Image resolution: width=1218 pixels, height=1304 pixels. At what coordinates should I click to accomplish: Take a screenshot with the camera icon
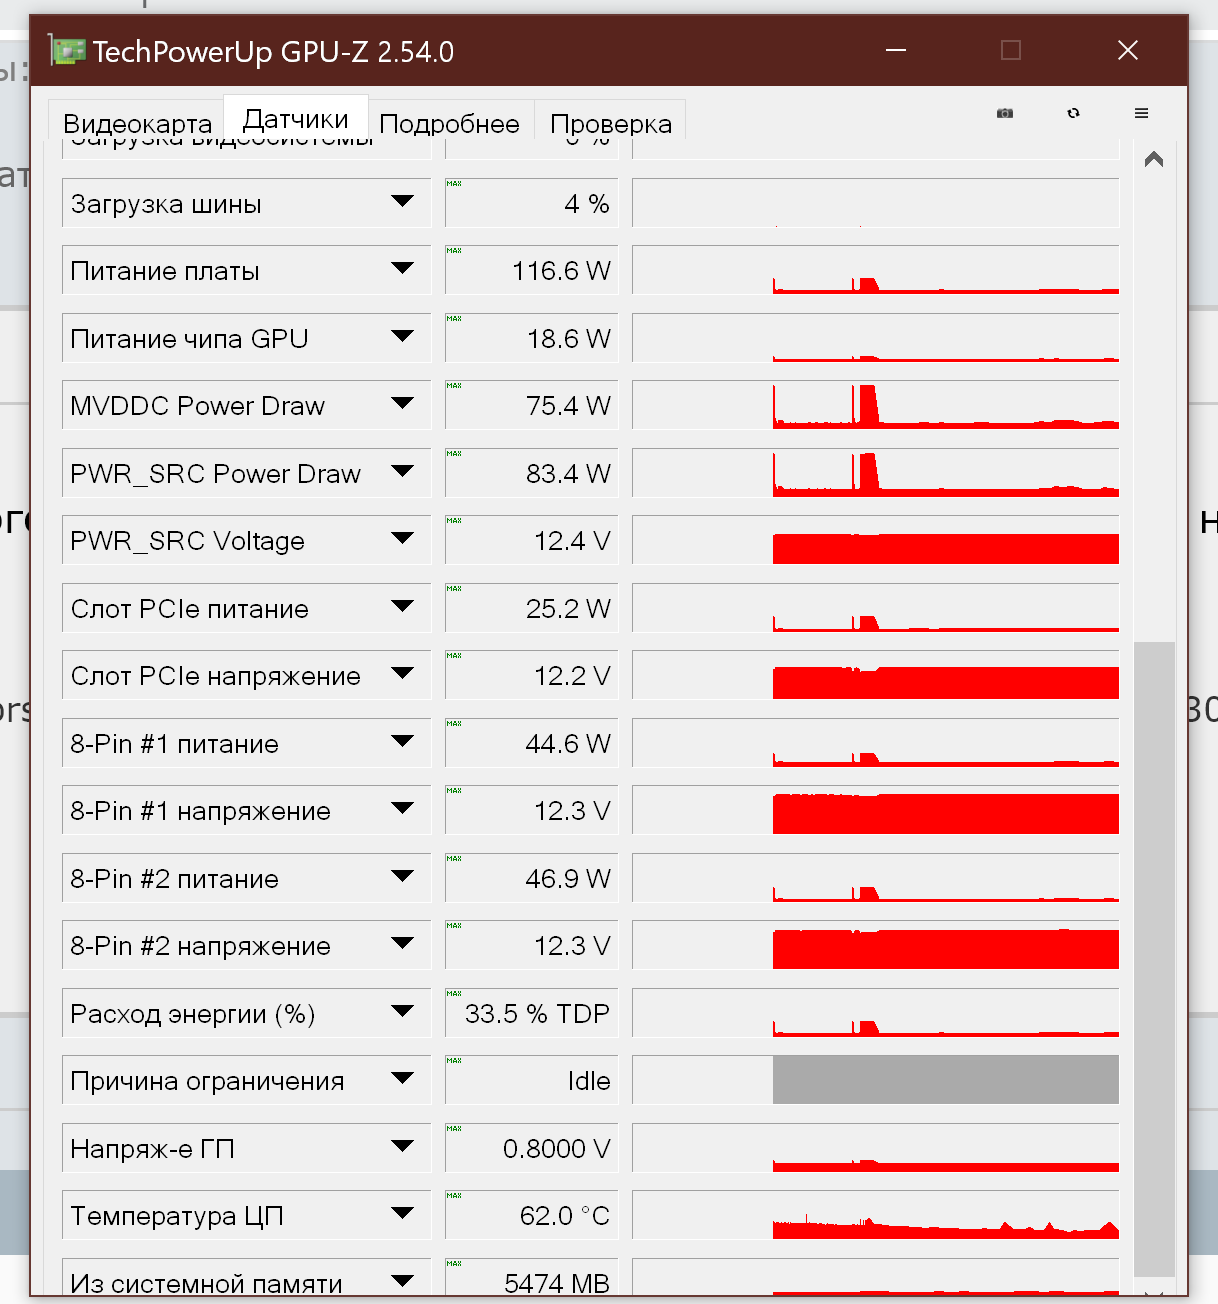[x=1005, y=113]
